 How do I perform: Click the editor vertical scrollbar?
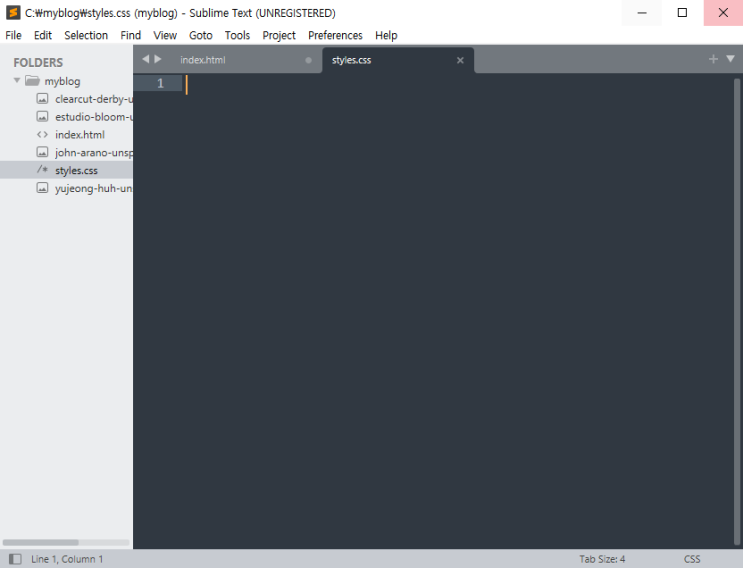pos(737,311)
